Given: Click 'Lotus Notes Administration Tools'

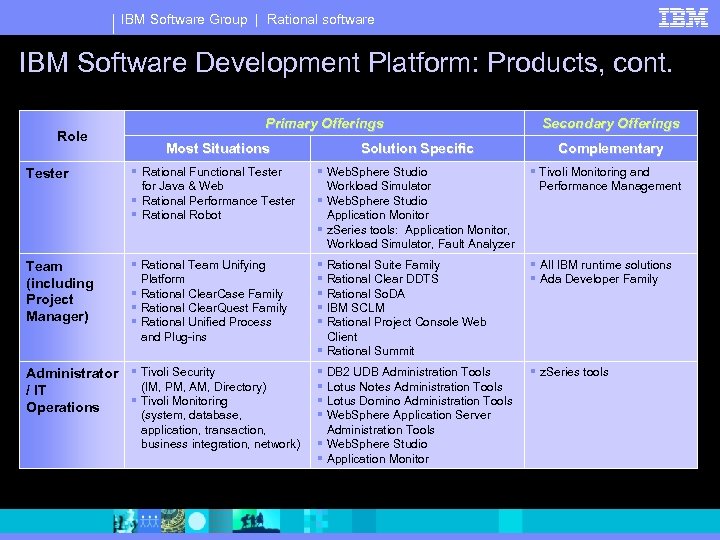Looking at the screenshot, I should pos(415,387).
